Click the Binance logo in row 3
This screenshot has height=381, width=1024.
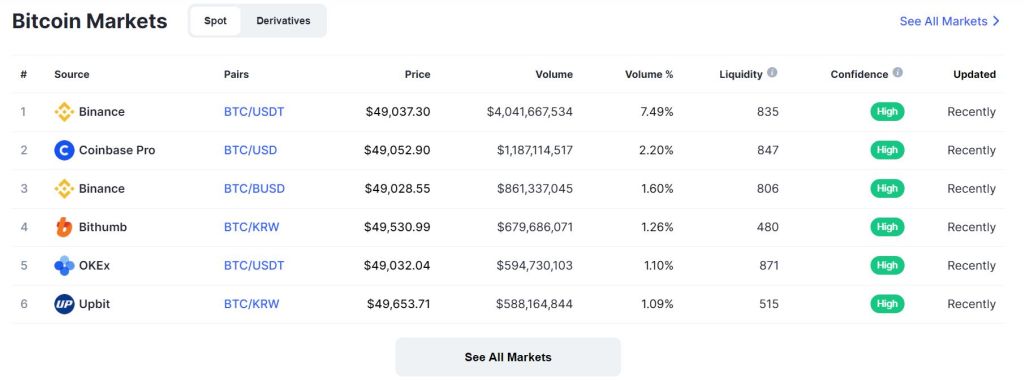(64, 189)
